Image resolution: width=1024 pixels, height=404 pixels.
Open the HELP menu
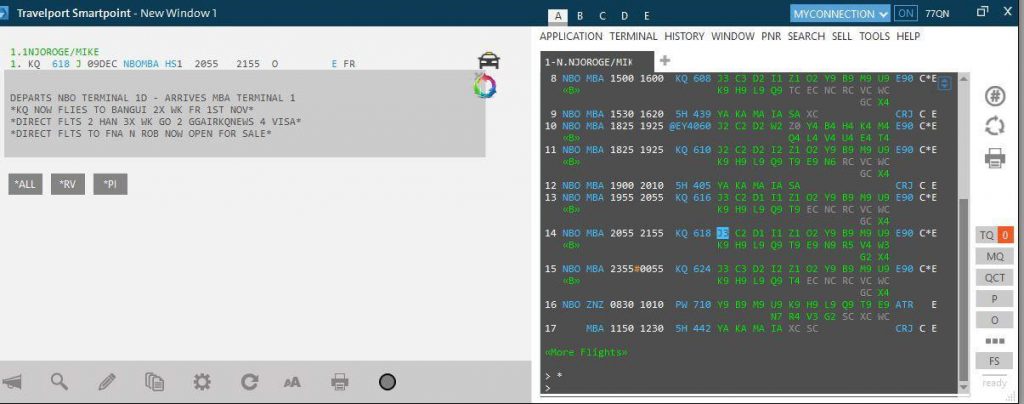(908, 37)
